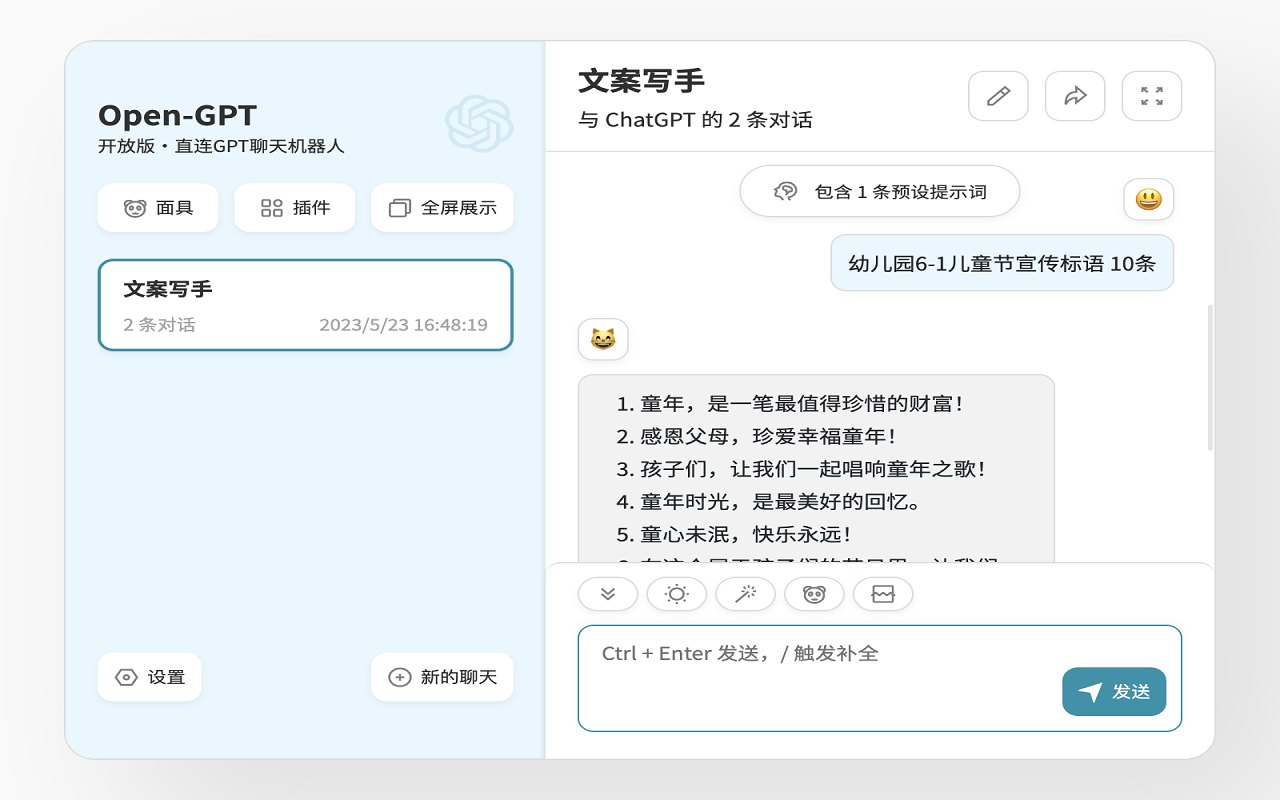Screen dimensions: 1280x800
Task: Open the 面具 masks button
Action: (158, 208)
